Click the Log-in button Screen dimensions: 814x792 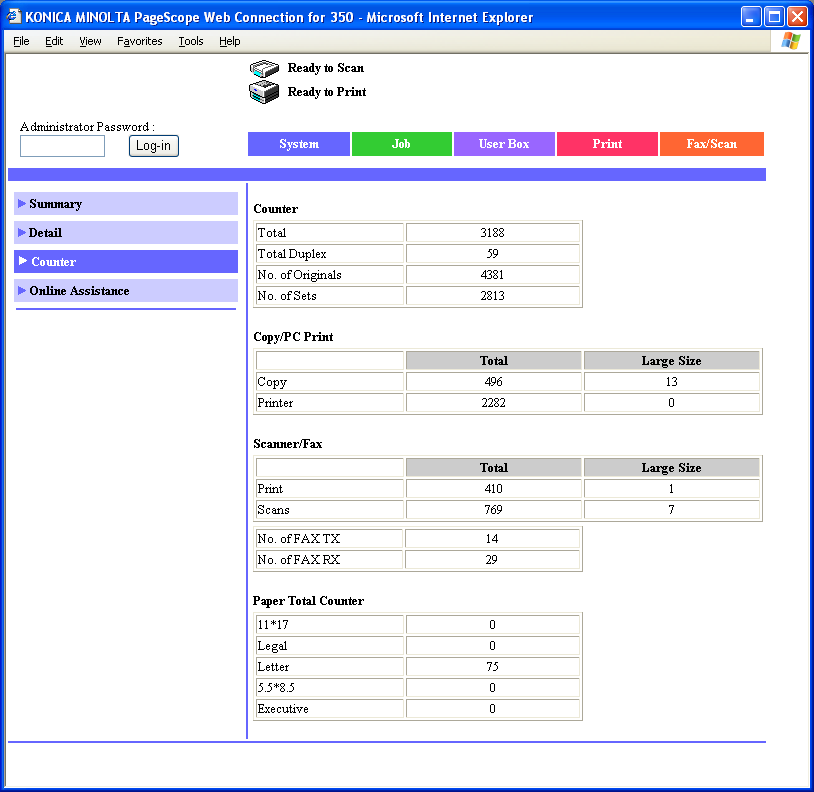(x=154, y=146)
